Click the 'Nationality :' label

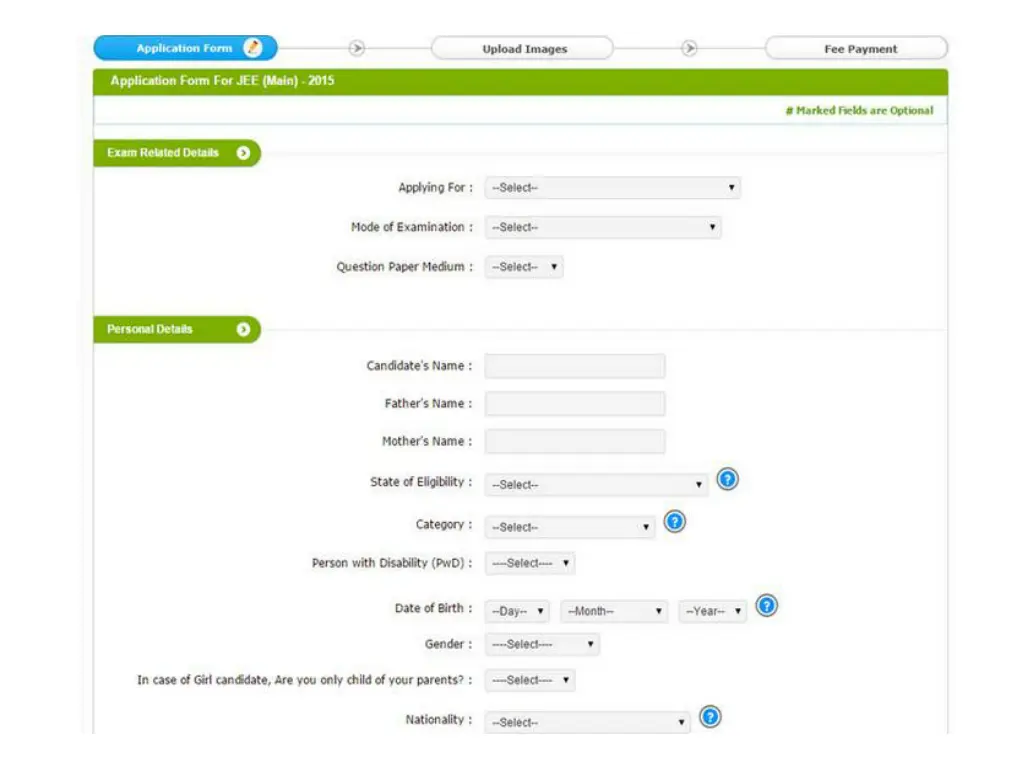coord(439,719)
